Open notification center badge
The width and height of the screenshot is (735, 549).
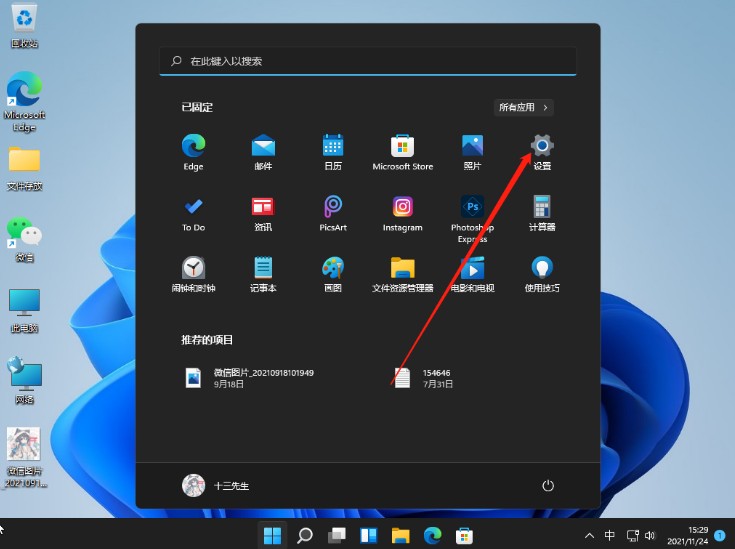(x=720, y=535)
